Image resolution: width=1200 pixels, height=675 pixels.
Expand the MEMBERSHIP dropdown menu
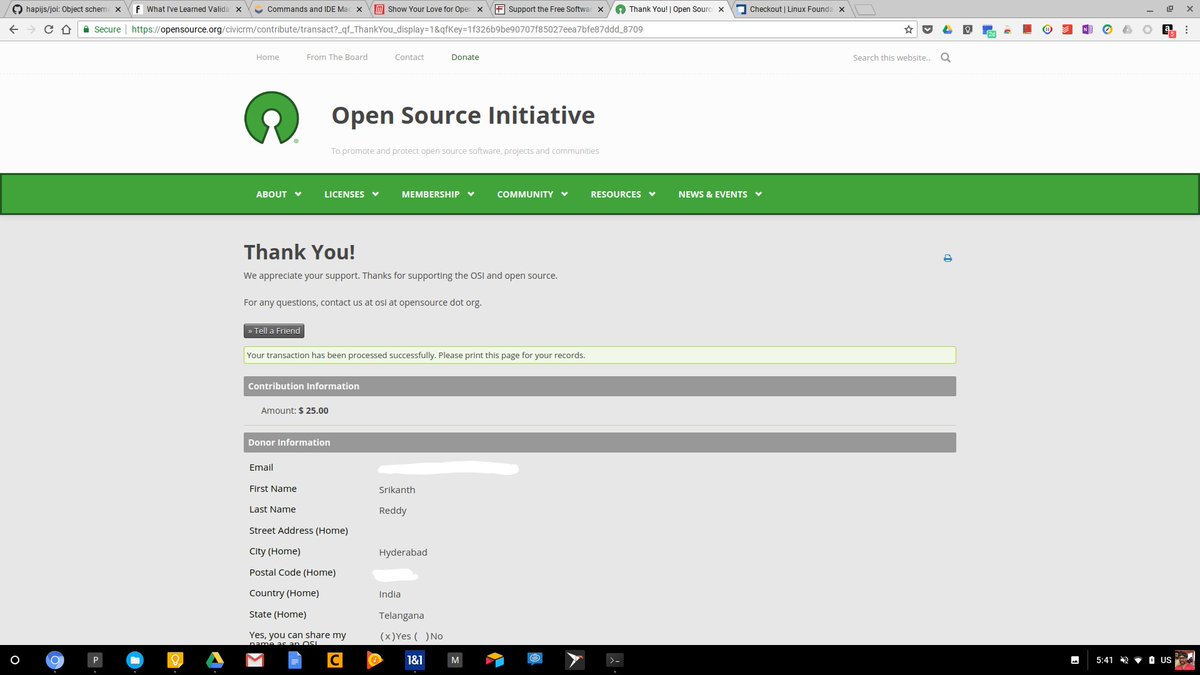(x=438, y=194)
